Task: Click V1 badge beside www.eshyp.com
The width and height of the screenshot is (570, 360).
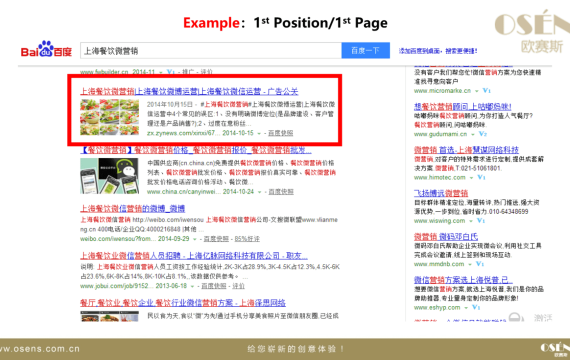Action: [476, 308]
